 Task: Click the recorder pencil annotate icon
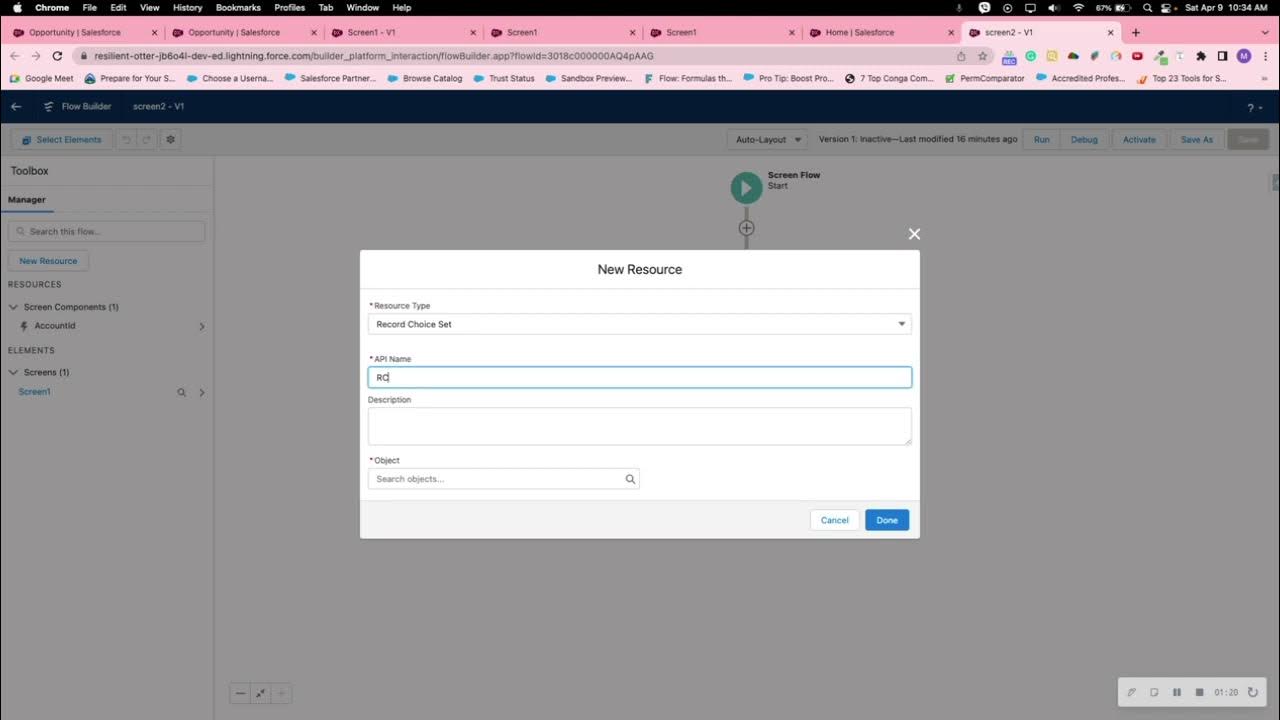point(1131,692)
